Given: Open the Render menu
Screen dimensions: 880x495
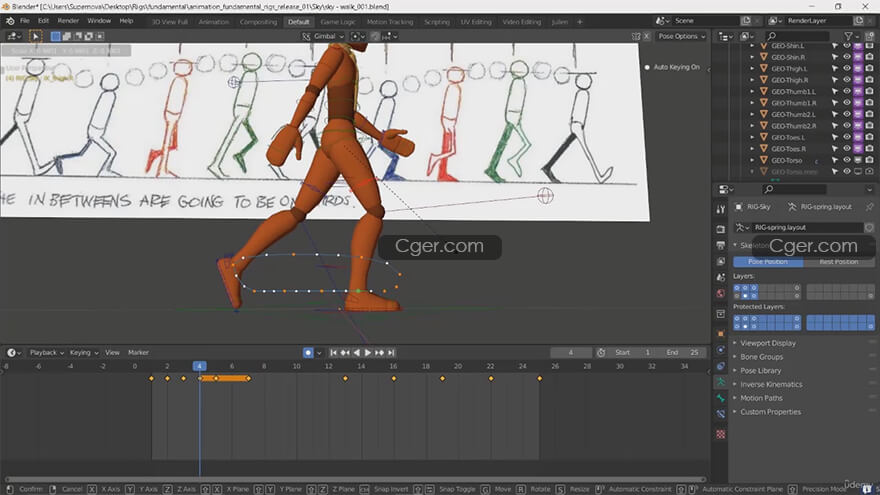Looking at the screenshot, I should 68,20.
